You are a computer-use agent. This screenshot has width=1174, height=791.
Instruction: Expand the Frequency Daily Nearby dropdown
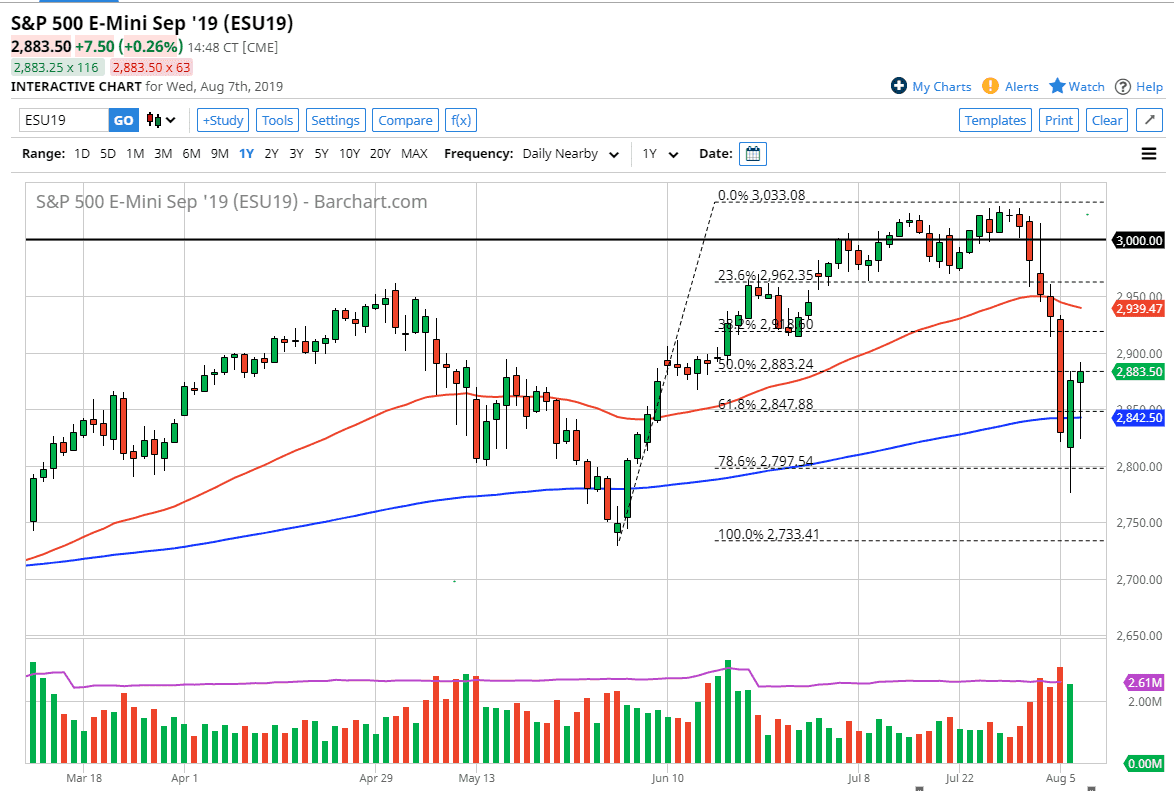pyautogui.click(x=568, y=153)
